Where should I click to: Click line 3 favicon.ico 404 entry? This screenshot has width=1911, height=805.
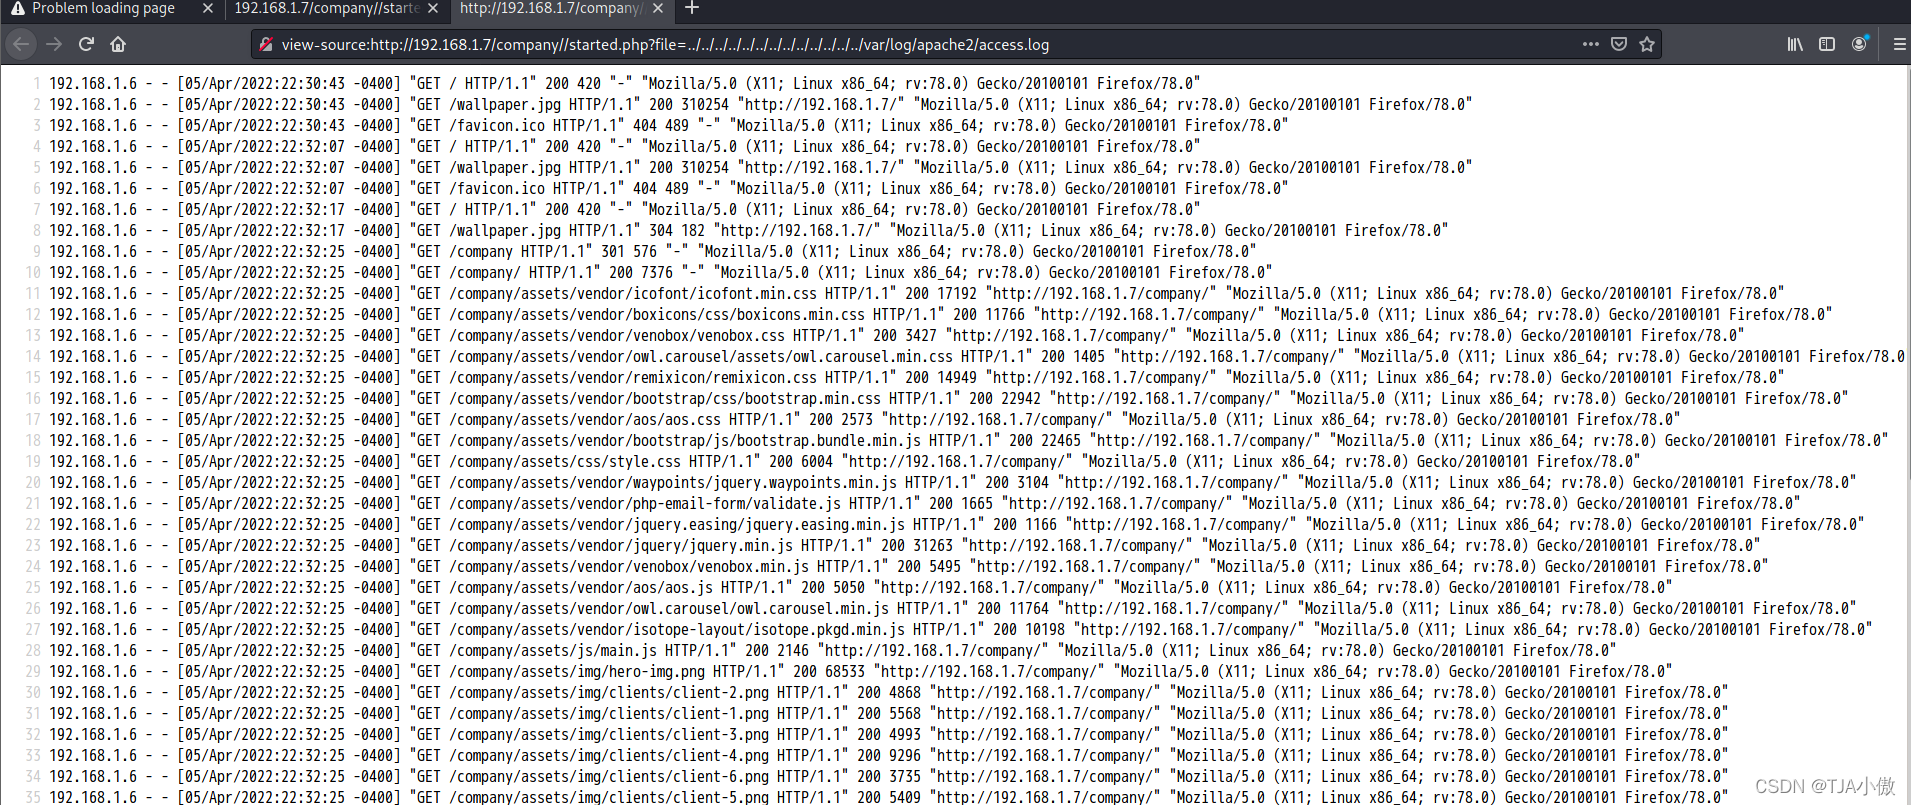(669, 125)
